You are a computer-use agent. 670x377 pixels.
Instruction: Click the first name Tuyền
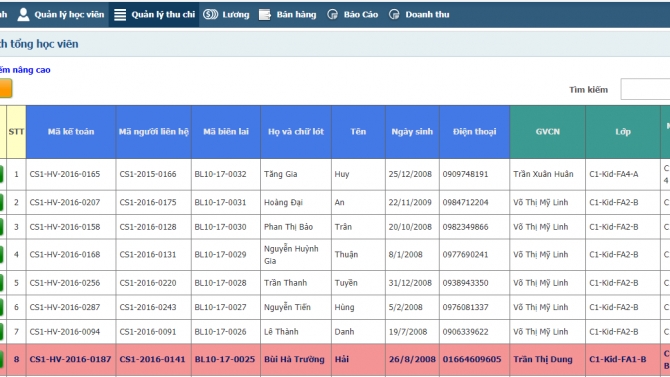tap(346, 283)
